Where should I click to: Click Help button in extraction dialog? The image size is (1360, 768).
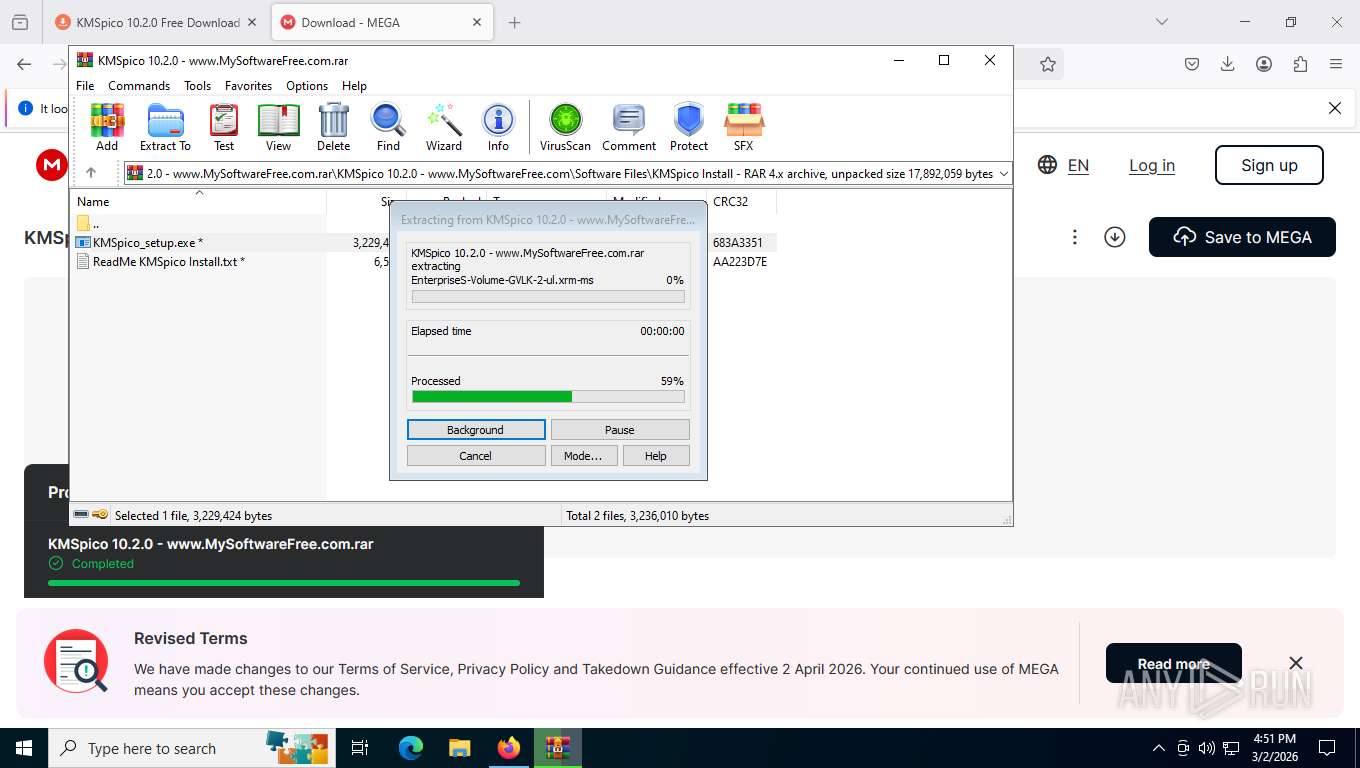[x=656, y=456]
